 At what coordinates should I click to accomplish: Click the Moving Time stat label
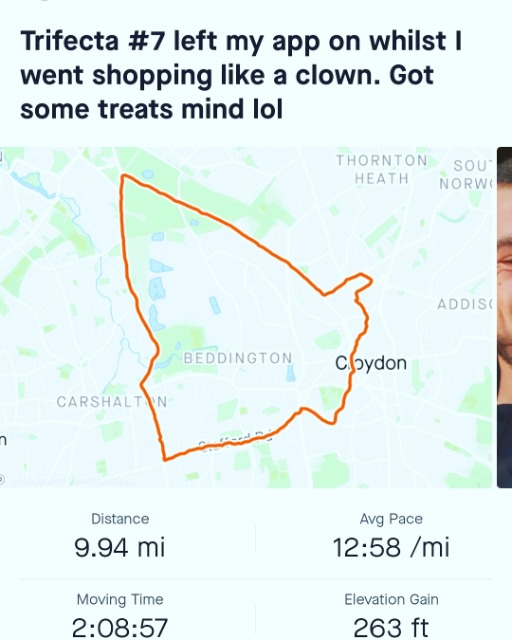point(120,600)
